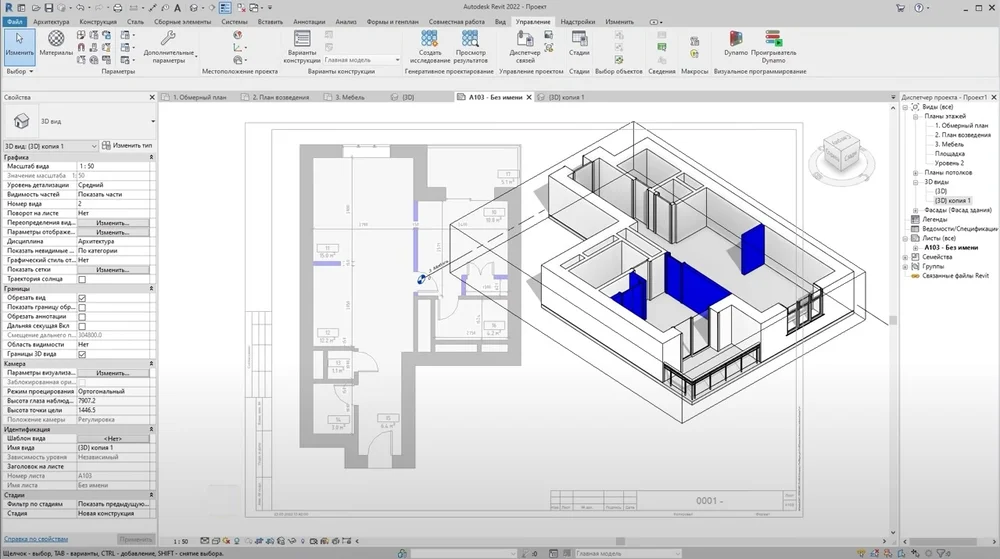Click the <Нет> Шаблон вида button
1000x559 pixels.
point(113,439)
